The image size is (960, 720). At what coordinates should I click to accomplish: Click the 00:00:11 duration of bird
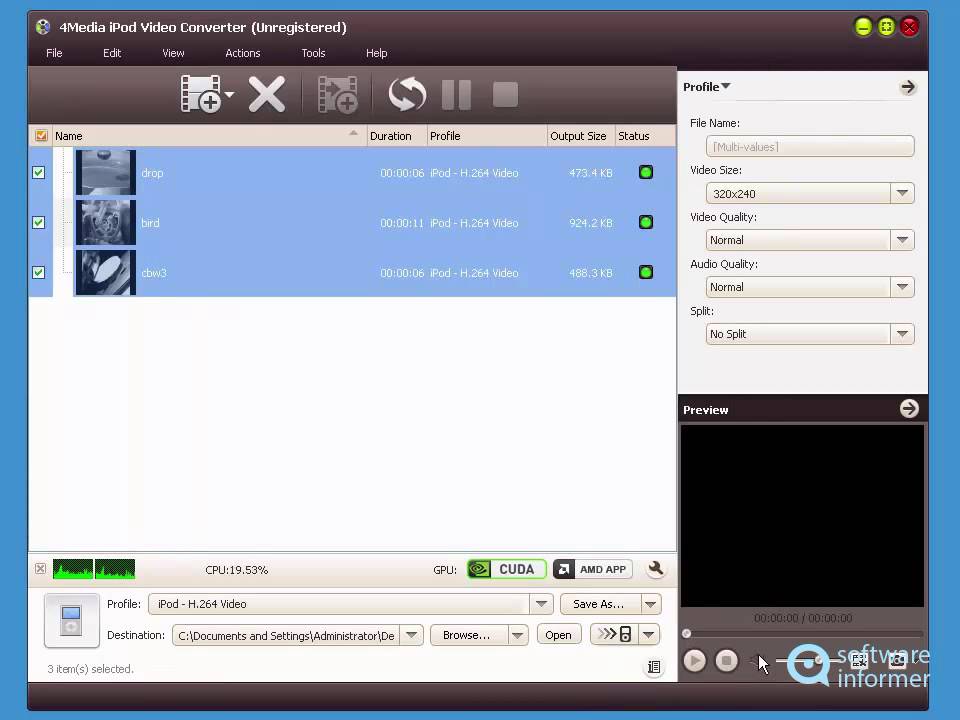pyautogui.click(x=402, y=223)
